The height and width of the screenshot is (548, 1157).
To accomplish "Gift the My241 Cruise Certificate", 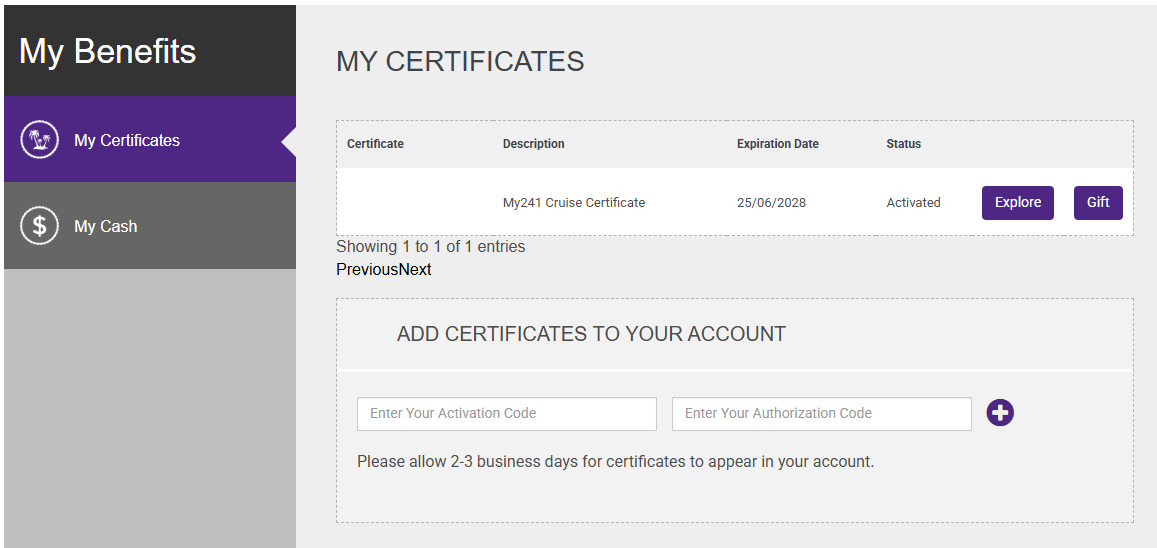I will click(1098, 203).
